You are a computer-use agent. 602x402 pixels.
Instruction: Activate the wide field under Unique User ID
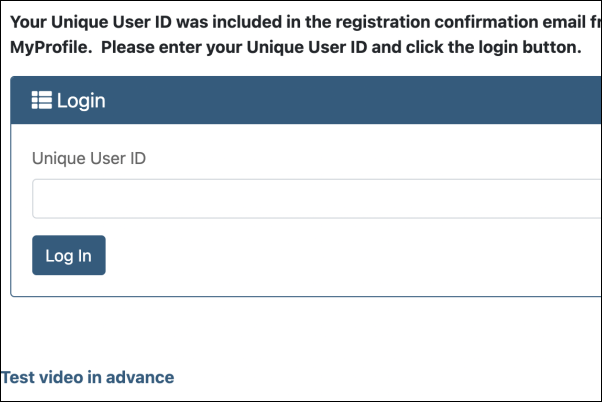317,199
